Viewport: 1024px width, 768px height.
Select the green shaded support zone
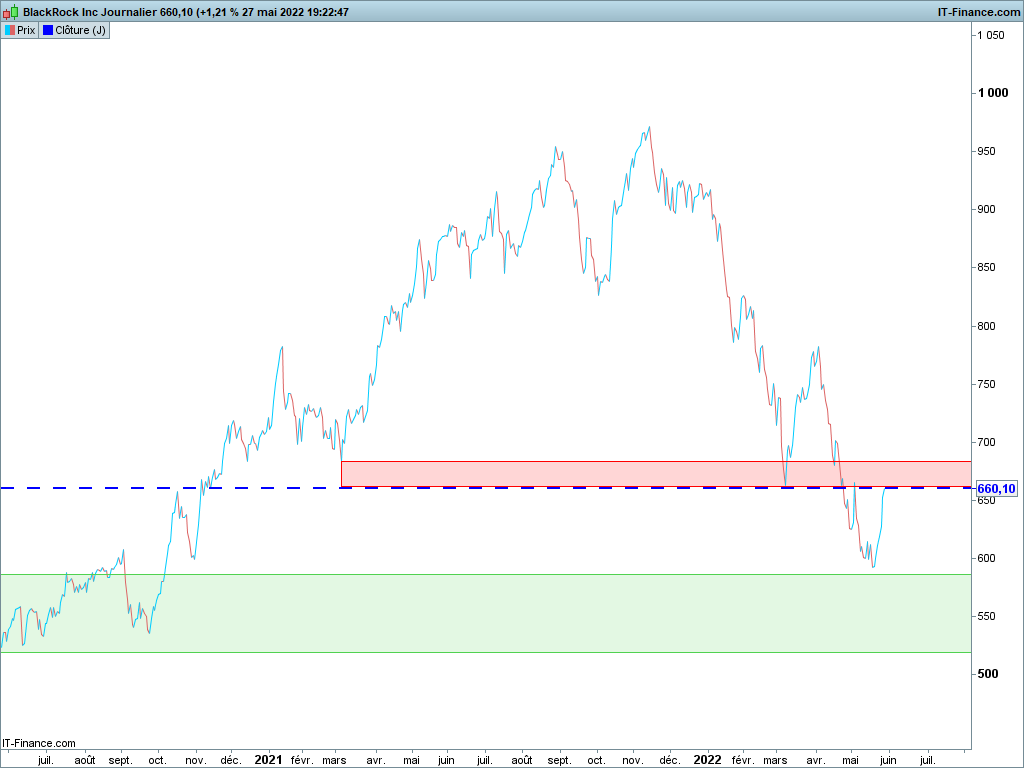coord(486,613)
